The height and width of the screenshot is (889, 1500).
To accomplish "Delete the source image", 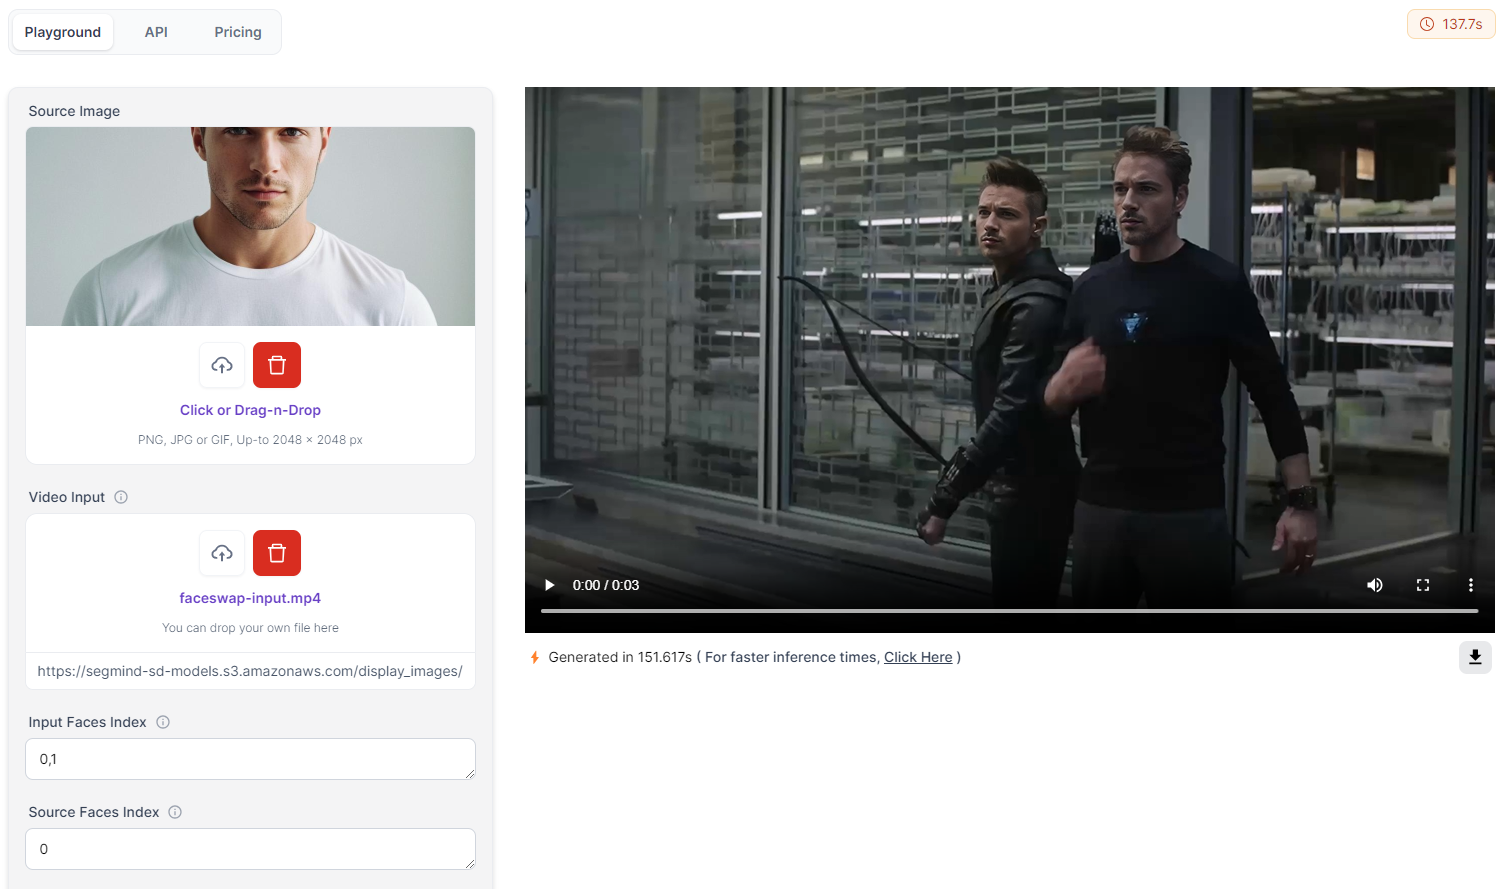I will coord(277,365).
